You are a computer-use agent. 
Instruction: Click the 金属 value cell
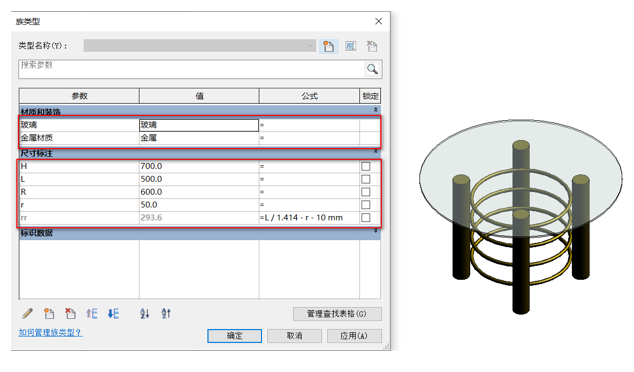pyautogui.click(x=199, y=138)
